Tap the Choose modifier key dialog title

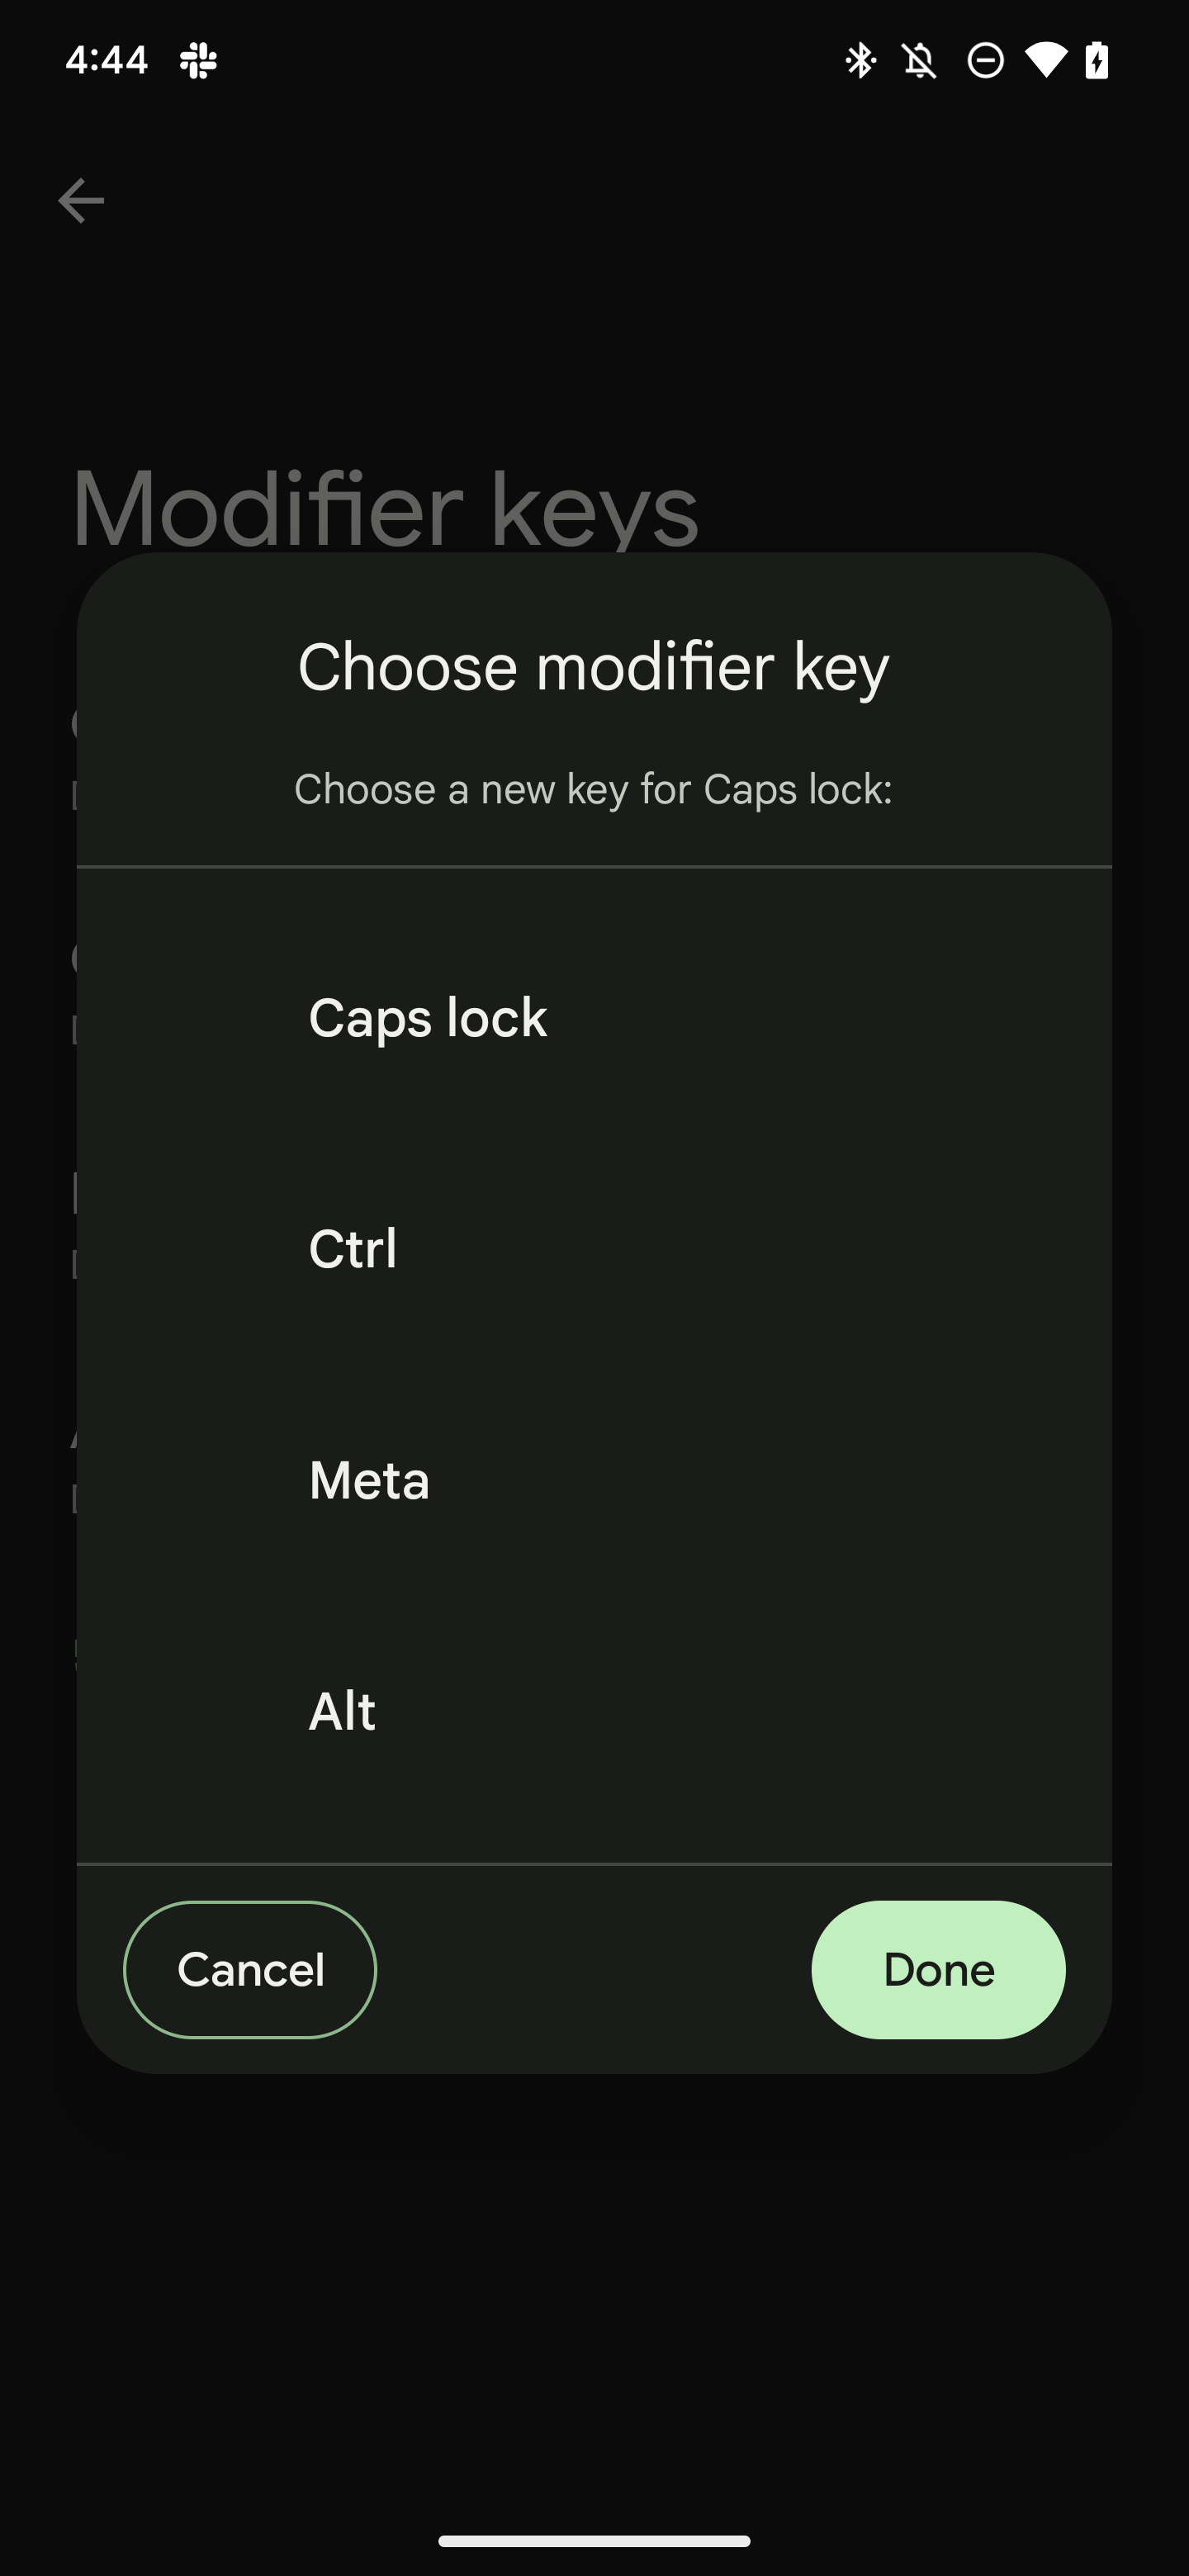click(593, 667)
